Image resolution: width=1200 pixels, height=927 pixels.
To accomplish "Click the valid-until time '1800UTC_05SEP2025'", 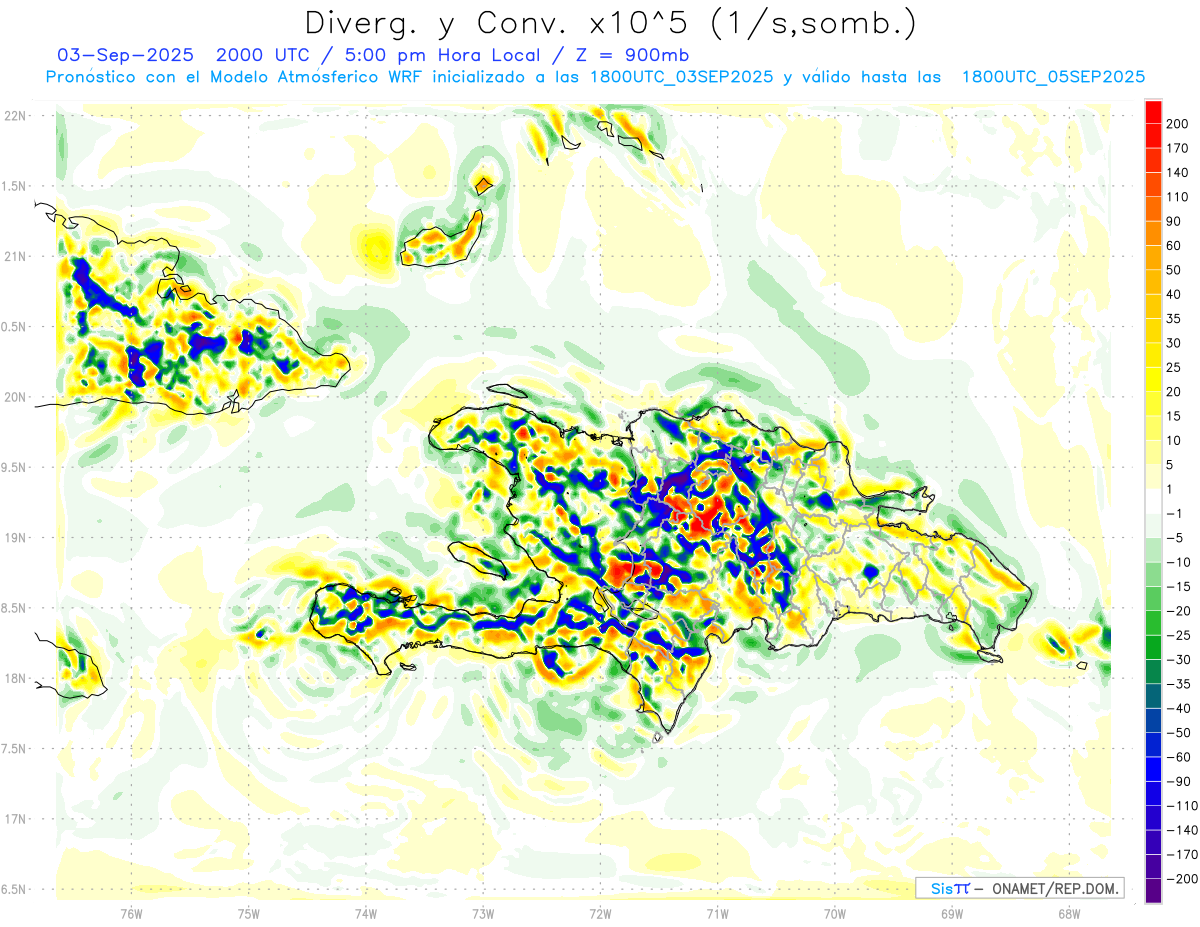I will (x=1053, y=76).
